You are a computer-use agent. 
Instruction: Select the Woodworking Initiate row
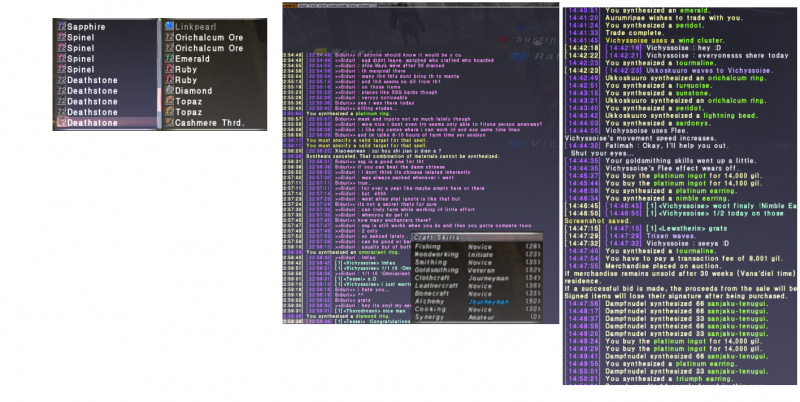(478, 255)
